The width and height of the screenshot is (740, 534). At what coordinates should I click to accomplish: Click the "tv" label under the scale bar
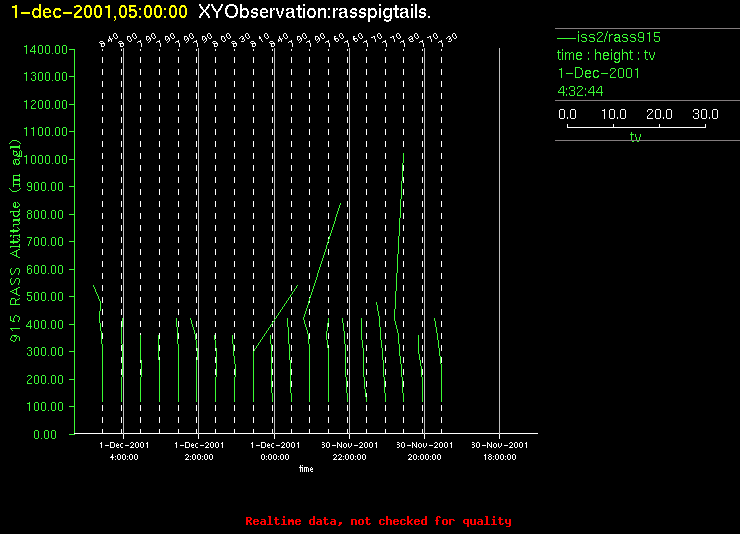(x=635, y=137)
